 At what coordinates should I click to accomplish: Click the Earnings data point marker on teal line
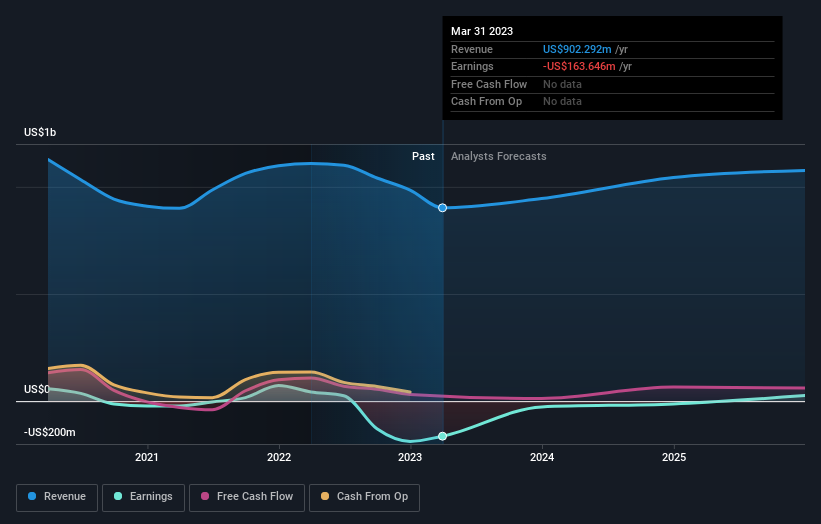[442, 436]
